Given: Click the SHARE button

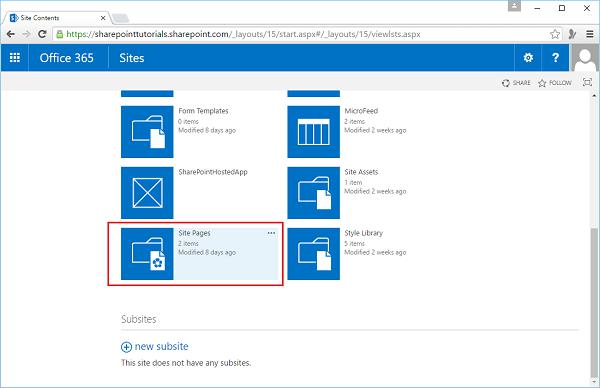Looking at the screenshot, I should point(516,83).
